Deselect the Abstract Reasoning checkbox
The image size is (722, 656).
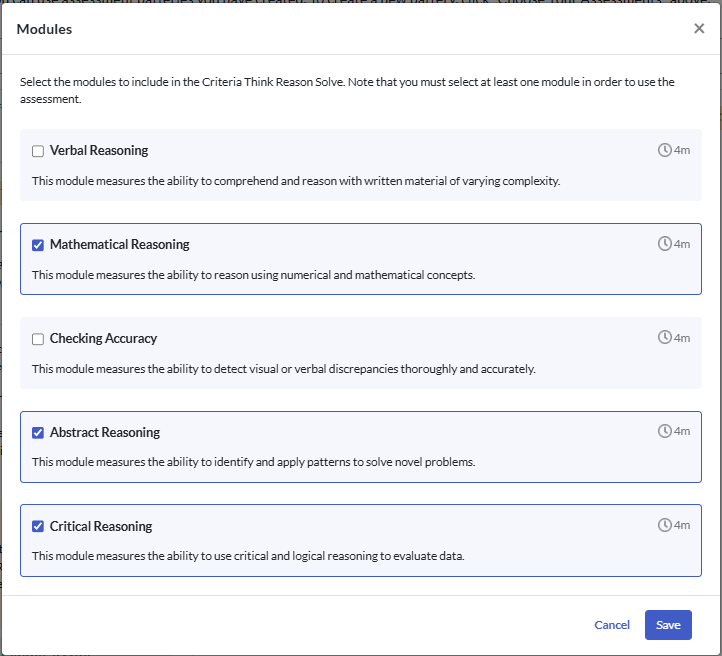point(38,433)
